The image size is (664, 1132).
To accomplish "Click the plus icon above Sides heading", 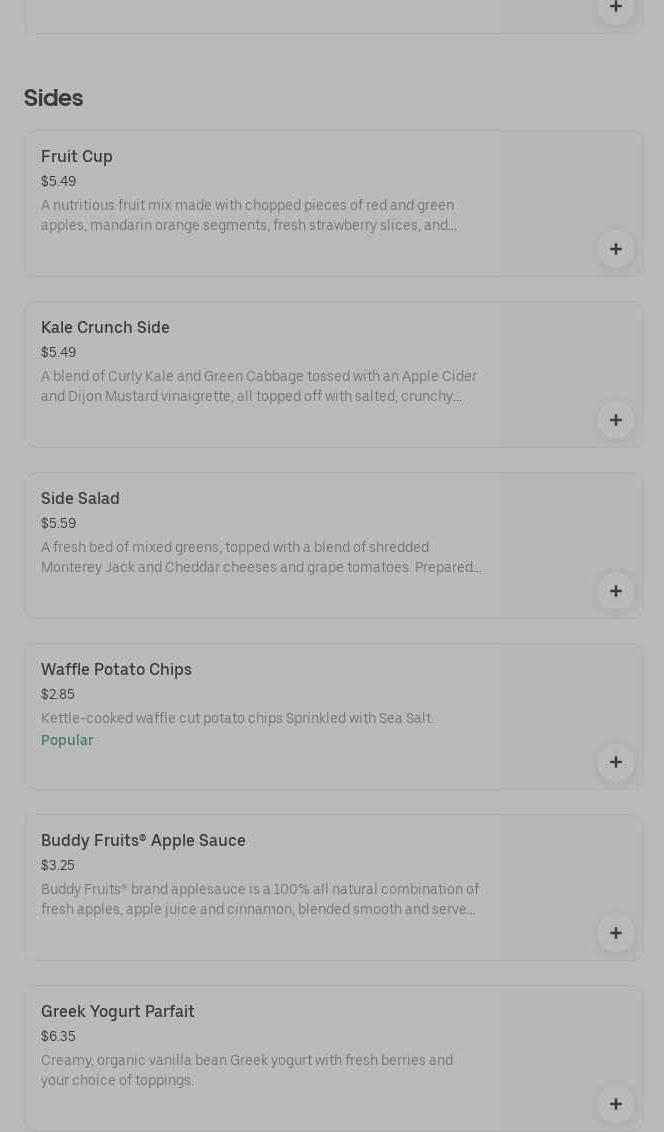I will click(x=616, y=8).
